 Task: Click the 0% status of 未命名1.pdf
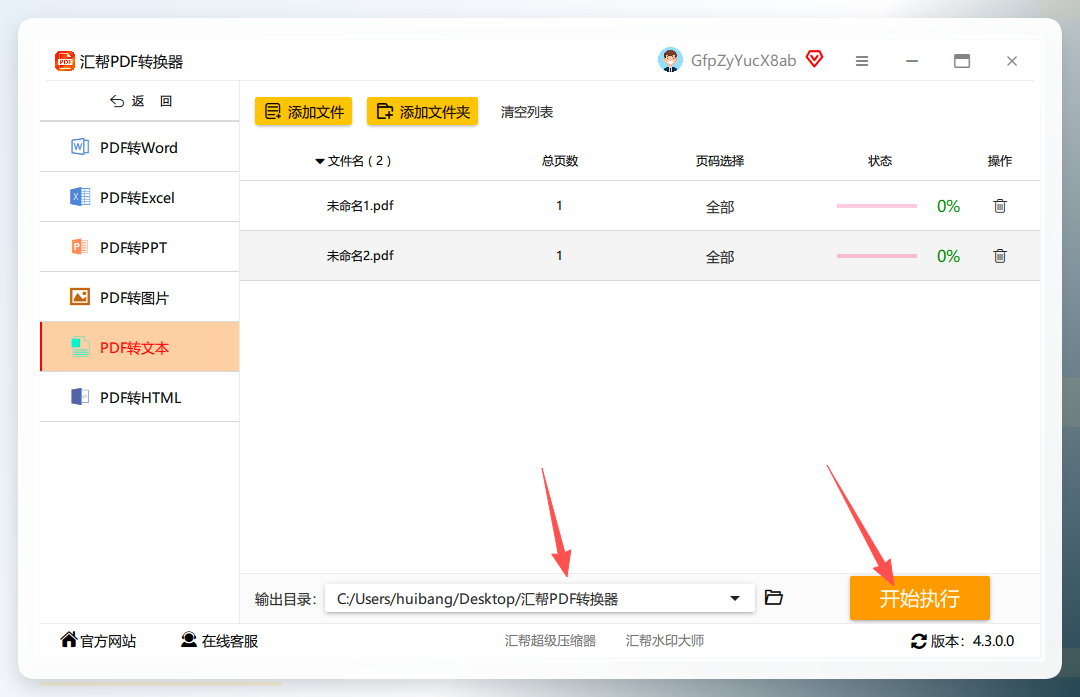(948, 206)
